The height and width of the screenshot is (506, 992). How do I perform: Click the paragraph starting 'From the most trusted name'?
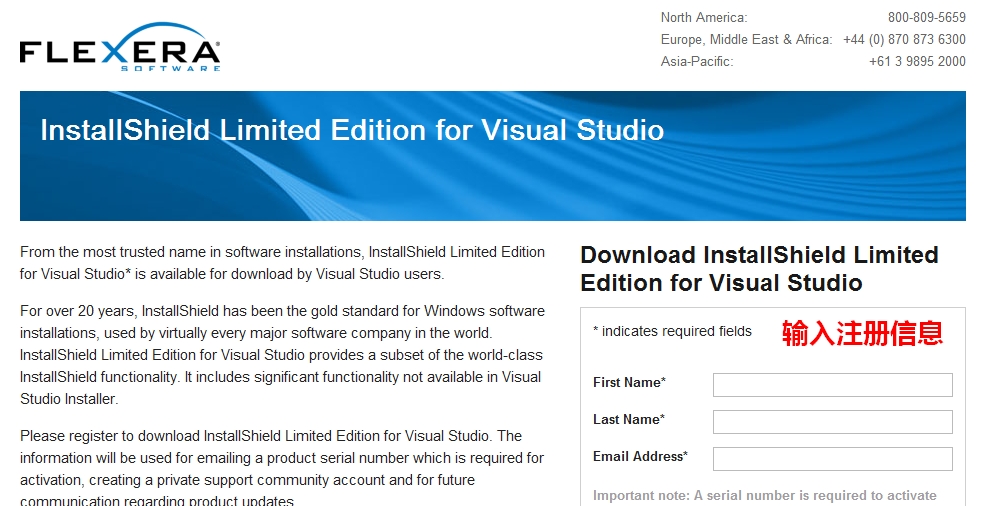282,263
